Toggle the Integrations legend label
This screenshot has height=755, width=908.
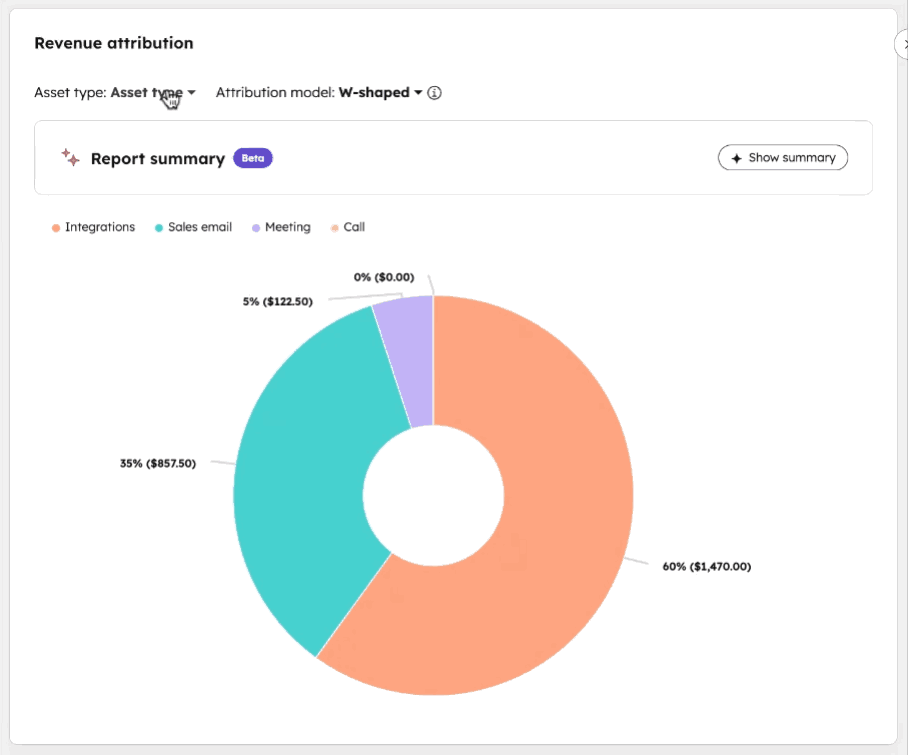pos(100,227)
